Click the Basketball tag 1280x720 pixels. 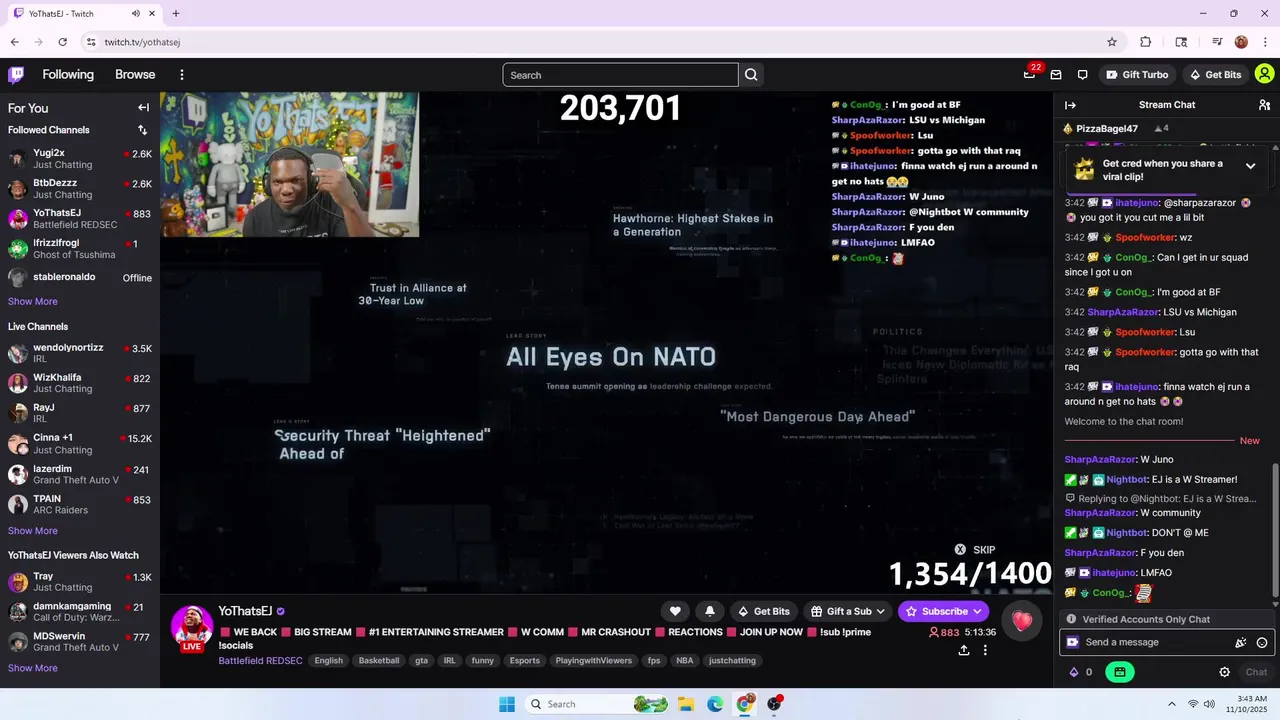tap(379, 660)
